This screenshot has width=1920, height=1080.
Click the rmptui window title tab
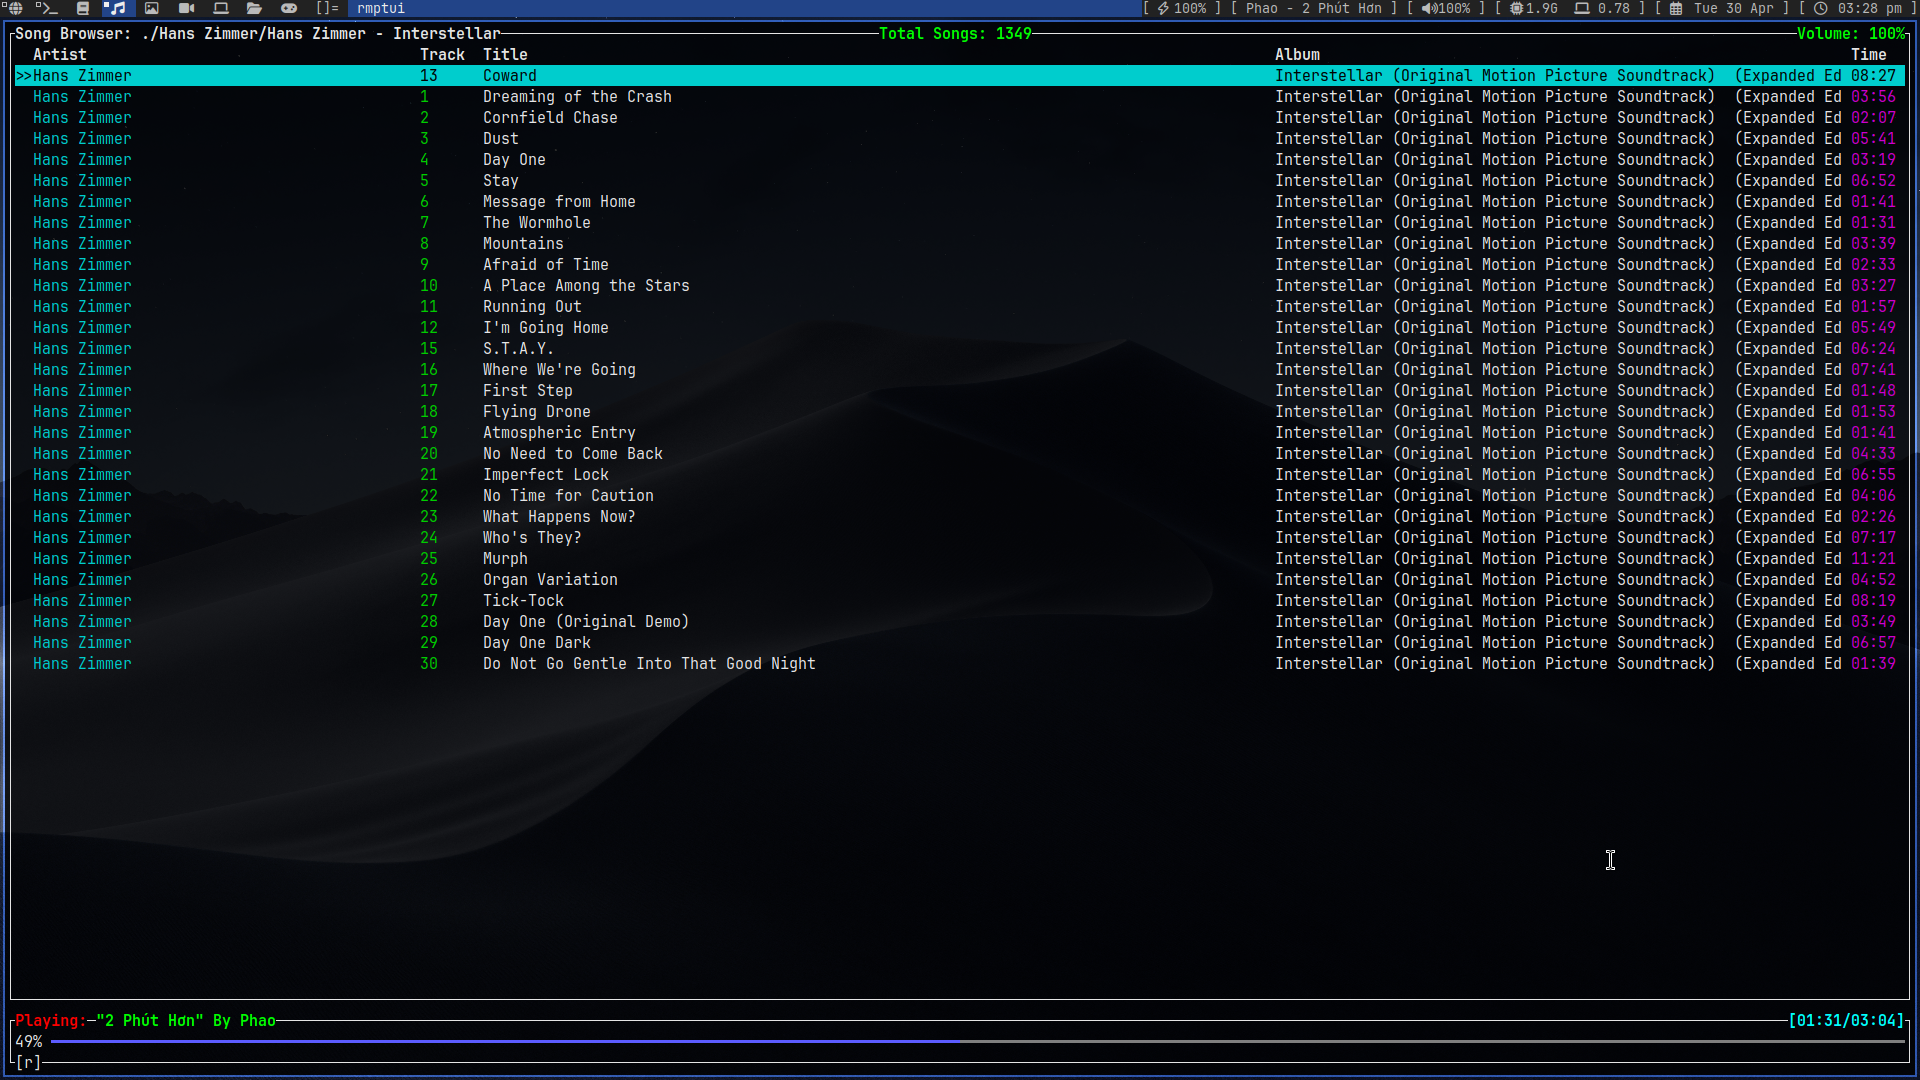(x=381, y=8)
